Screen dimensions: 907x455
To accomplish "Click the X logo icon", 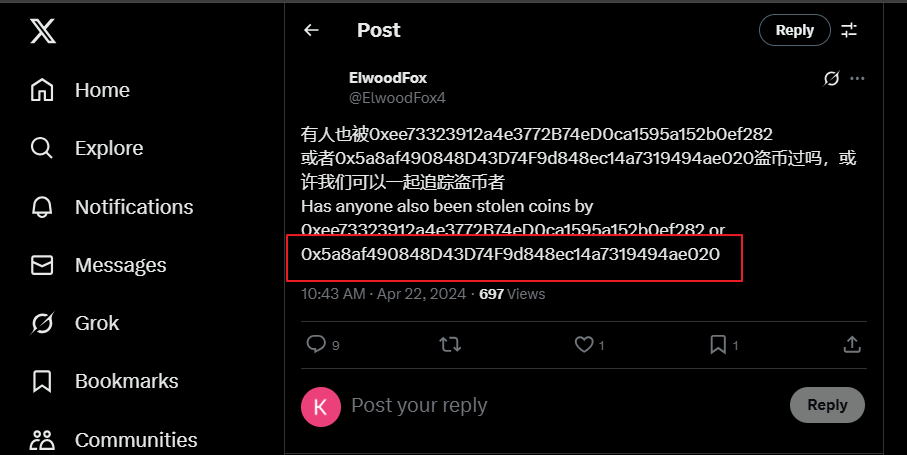I will pos(43,32).
